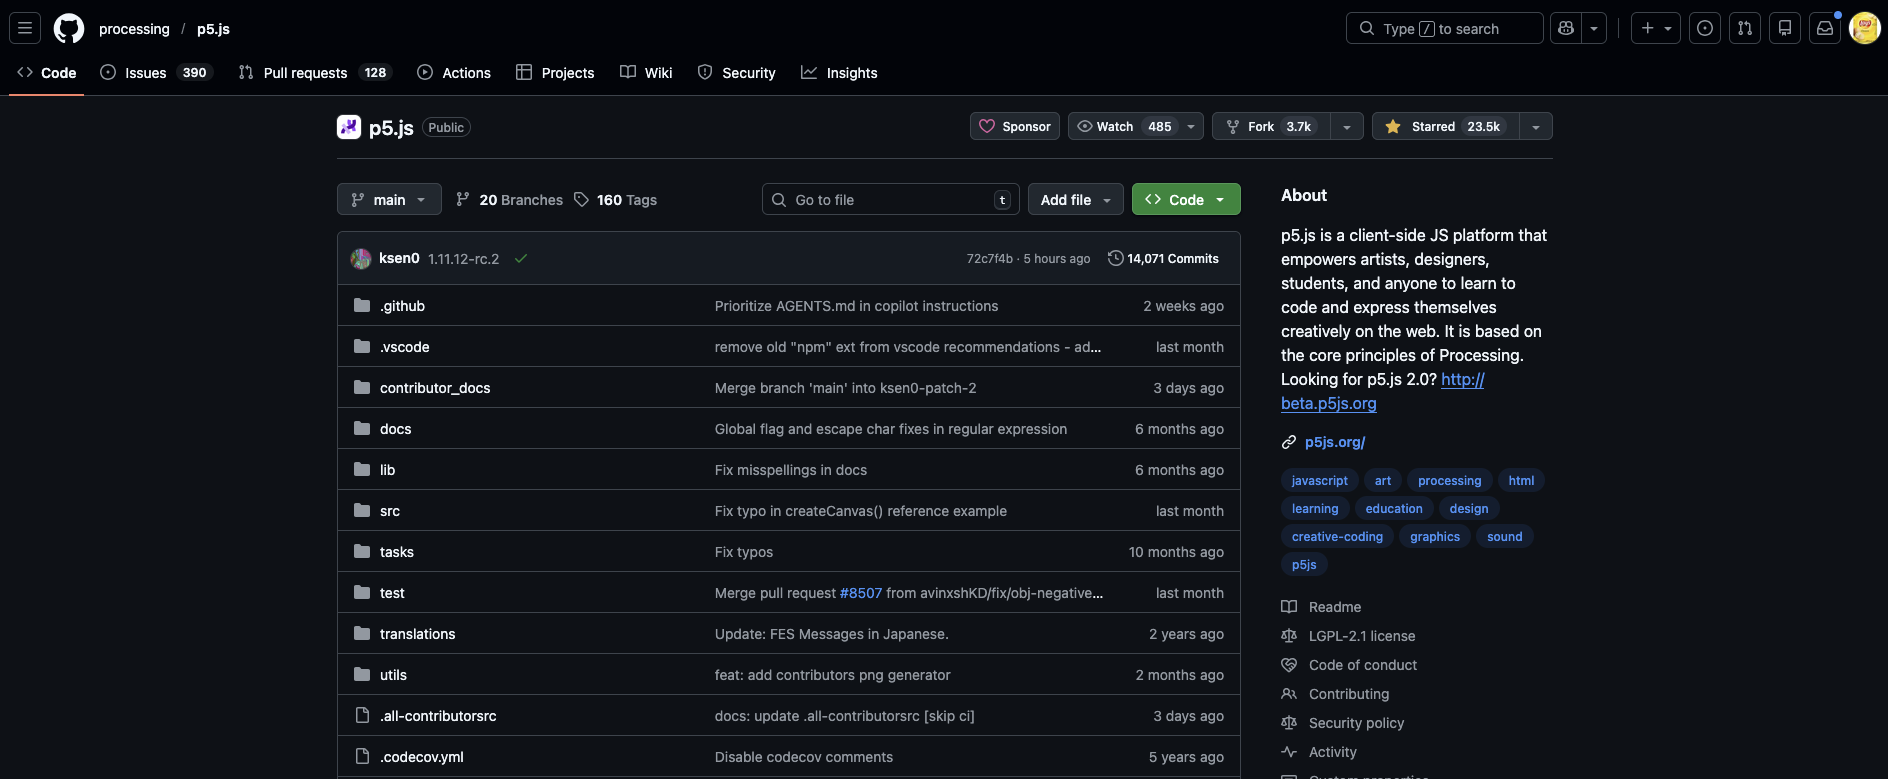Expand the green Code dropdown
The width and height of the screenshot is (1888, 779).
tap(1186, 200)
